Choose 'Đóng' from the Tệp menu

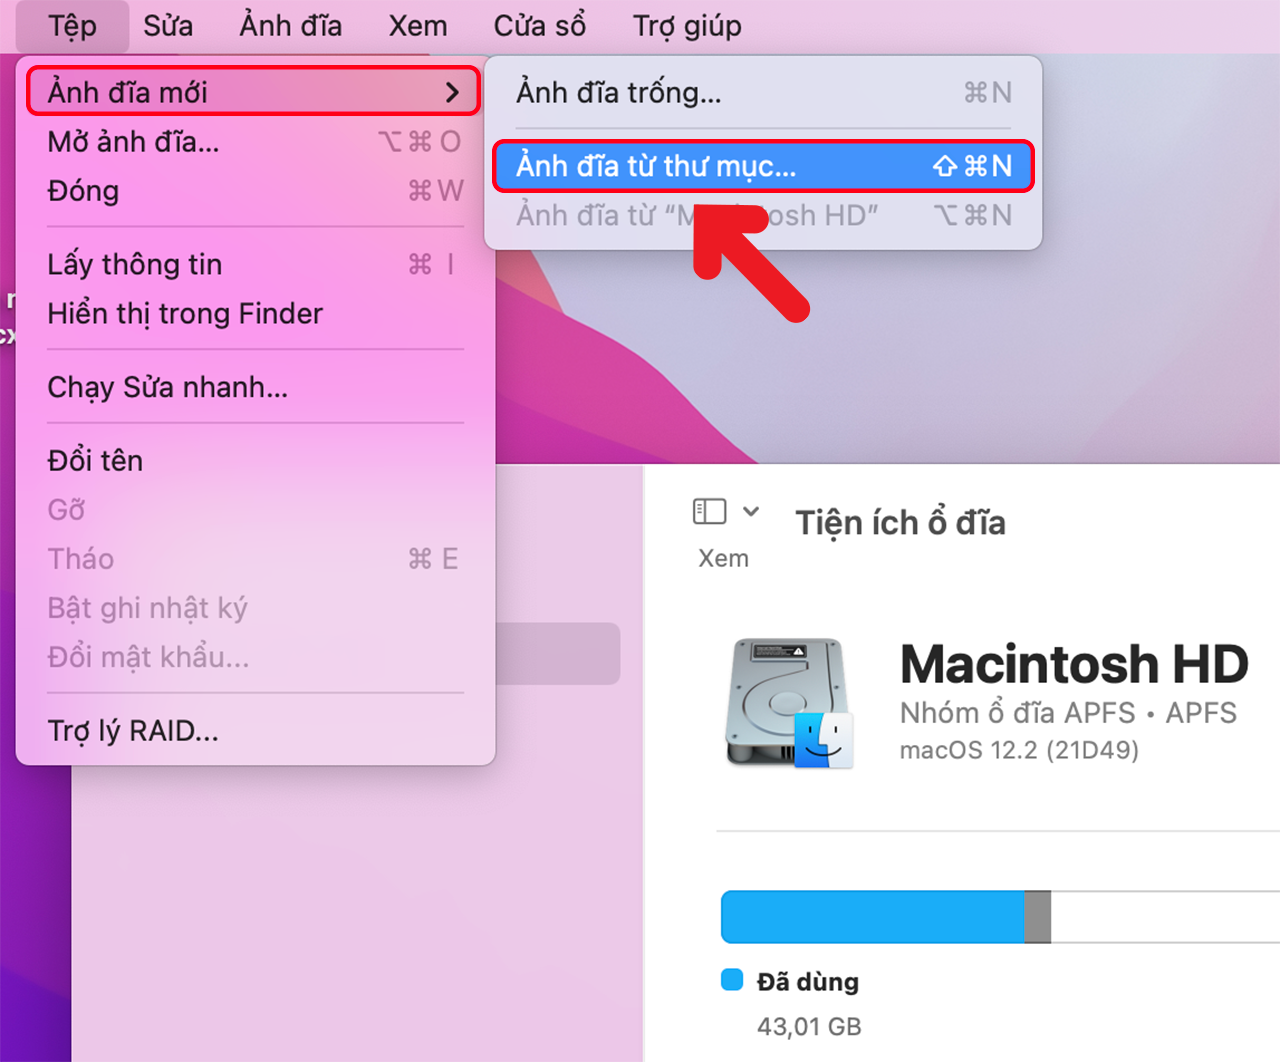83,190
